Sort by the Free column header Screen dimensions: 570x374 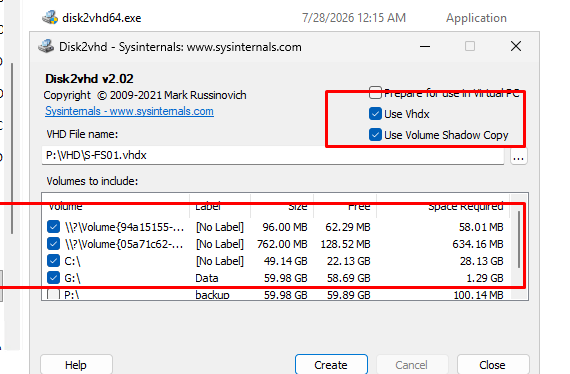tap(345, 206)
